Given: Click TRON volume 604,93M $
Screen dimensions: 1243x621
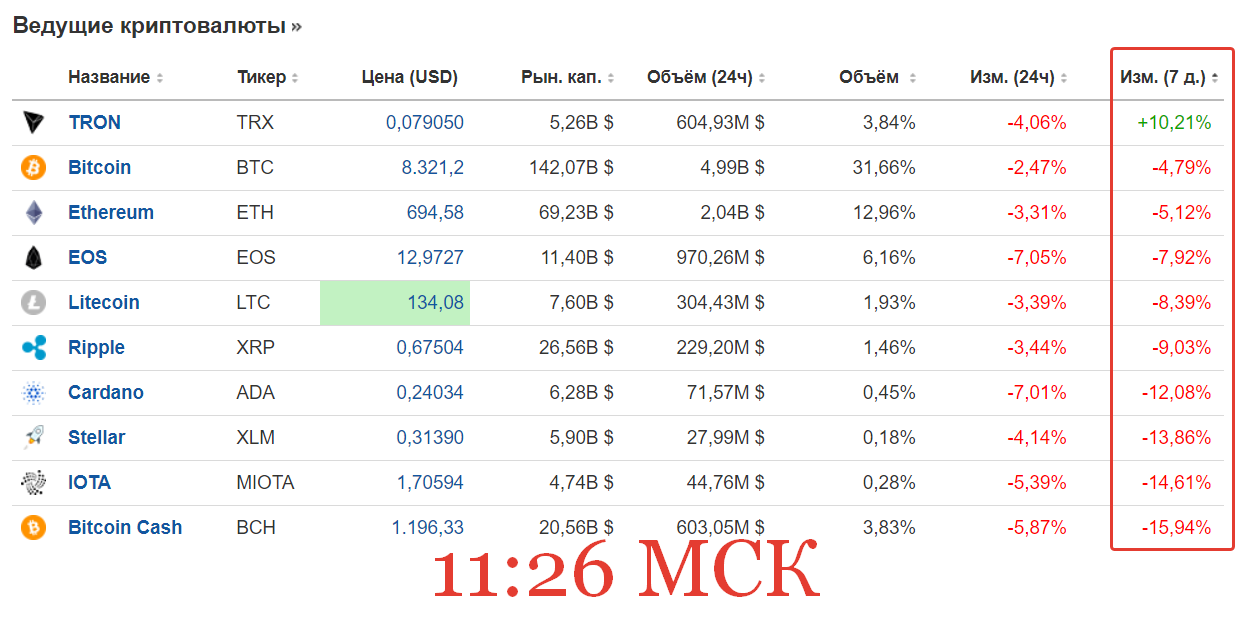Looking at the screenshot, I should pyautogui.click(x=720, y=123).
